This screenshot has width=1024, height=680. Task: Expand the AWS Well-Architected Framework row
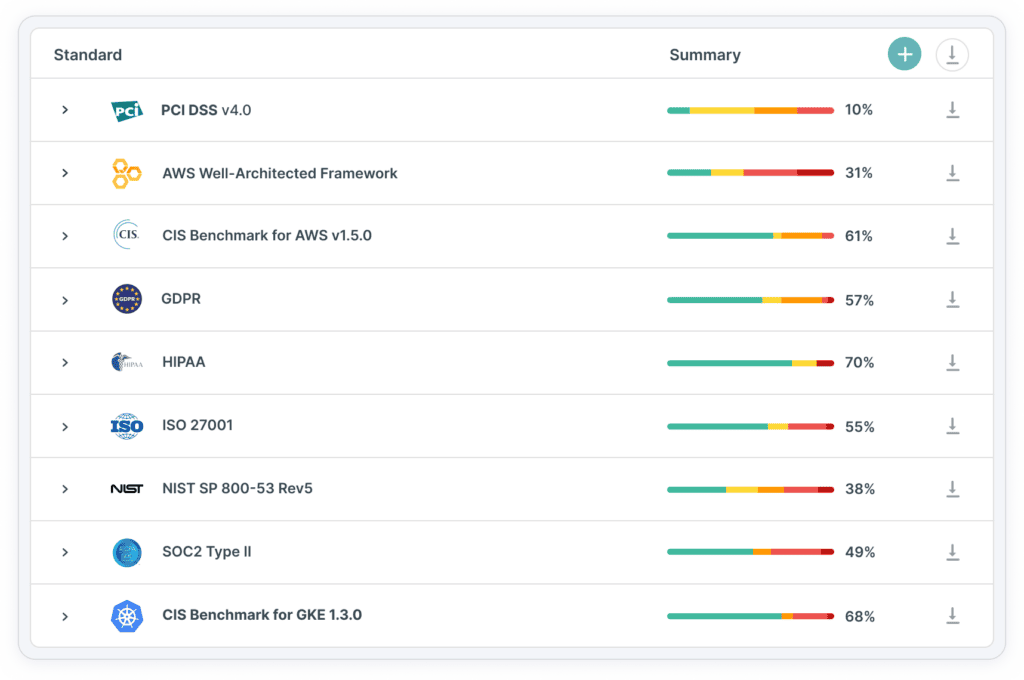(65, 173)
